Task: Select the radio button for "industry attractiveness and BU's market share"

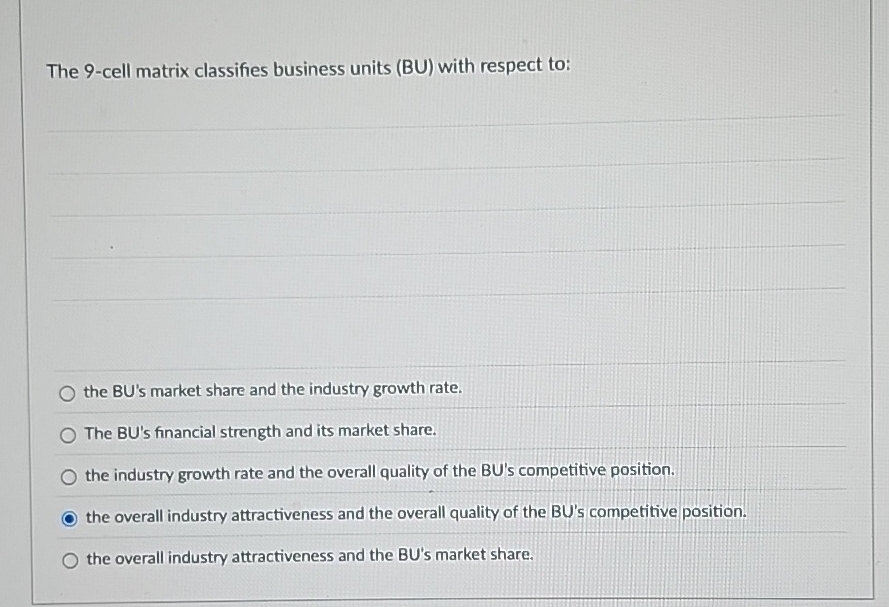Action: coord(67,558)
